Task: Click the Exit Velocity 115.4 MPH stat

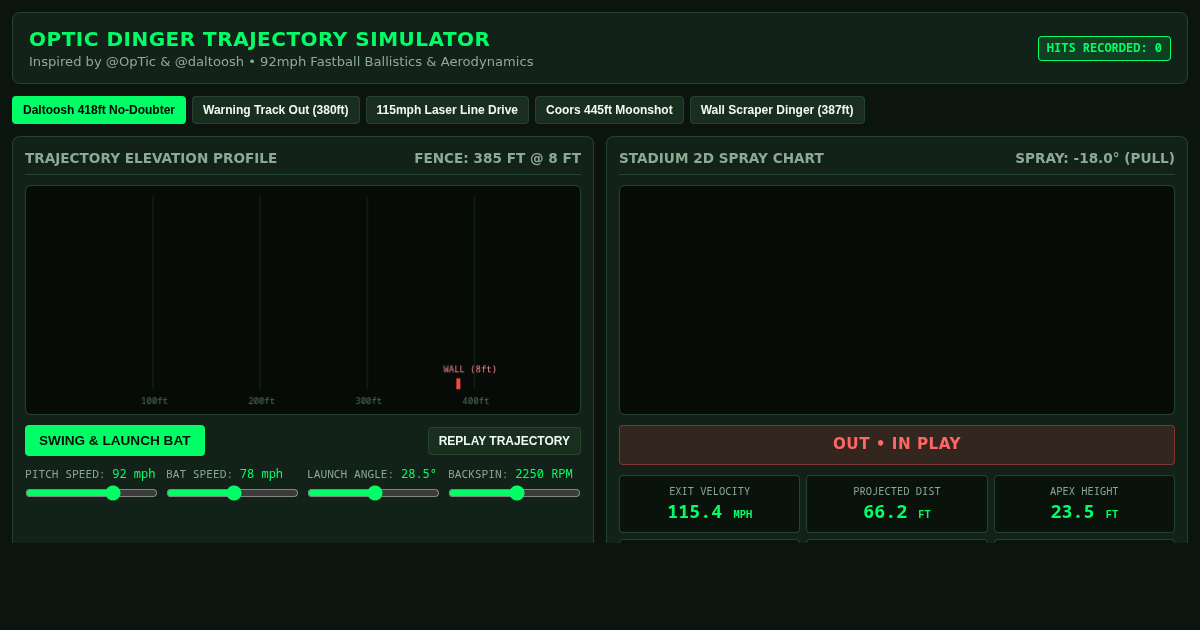Action: coord(709,504)
